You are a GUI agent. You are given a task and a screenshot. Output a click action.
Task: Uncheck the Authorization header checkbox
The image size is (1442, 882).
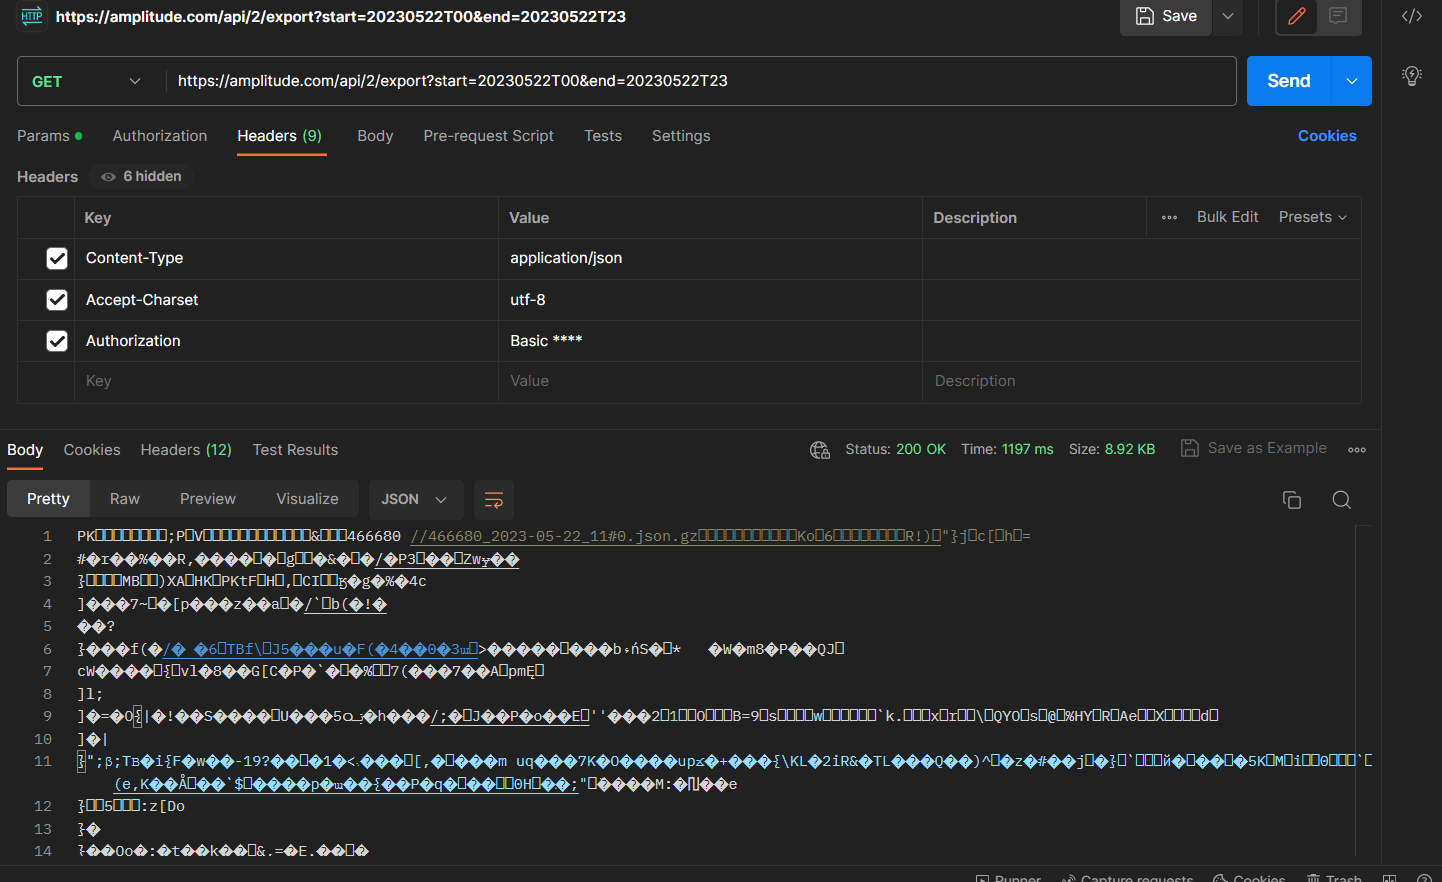(57, 341)
